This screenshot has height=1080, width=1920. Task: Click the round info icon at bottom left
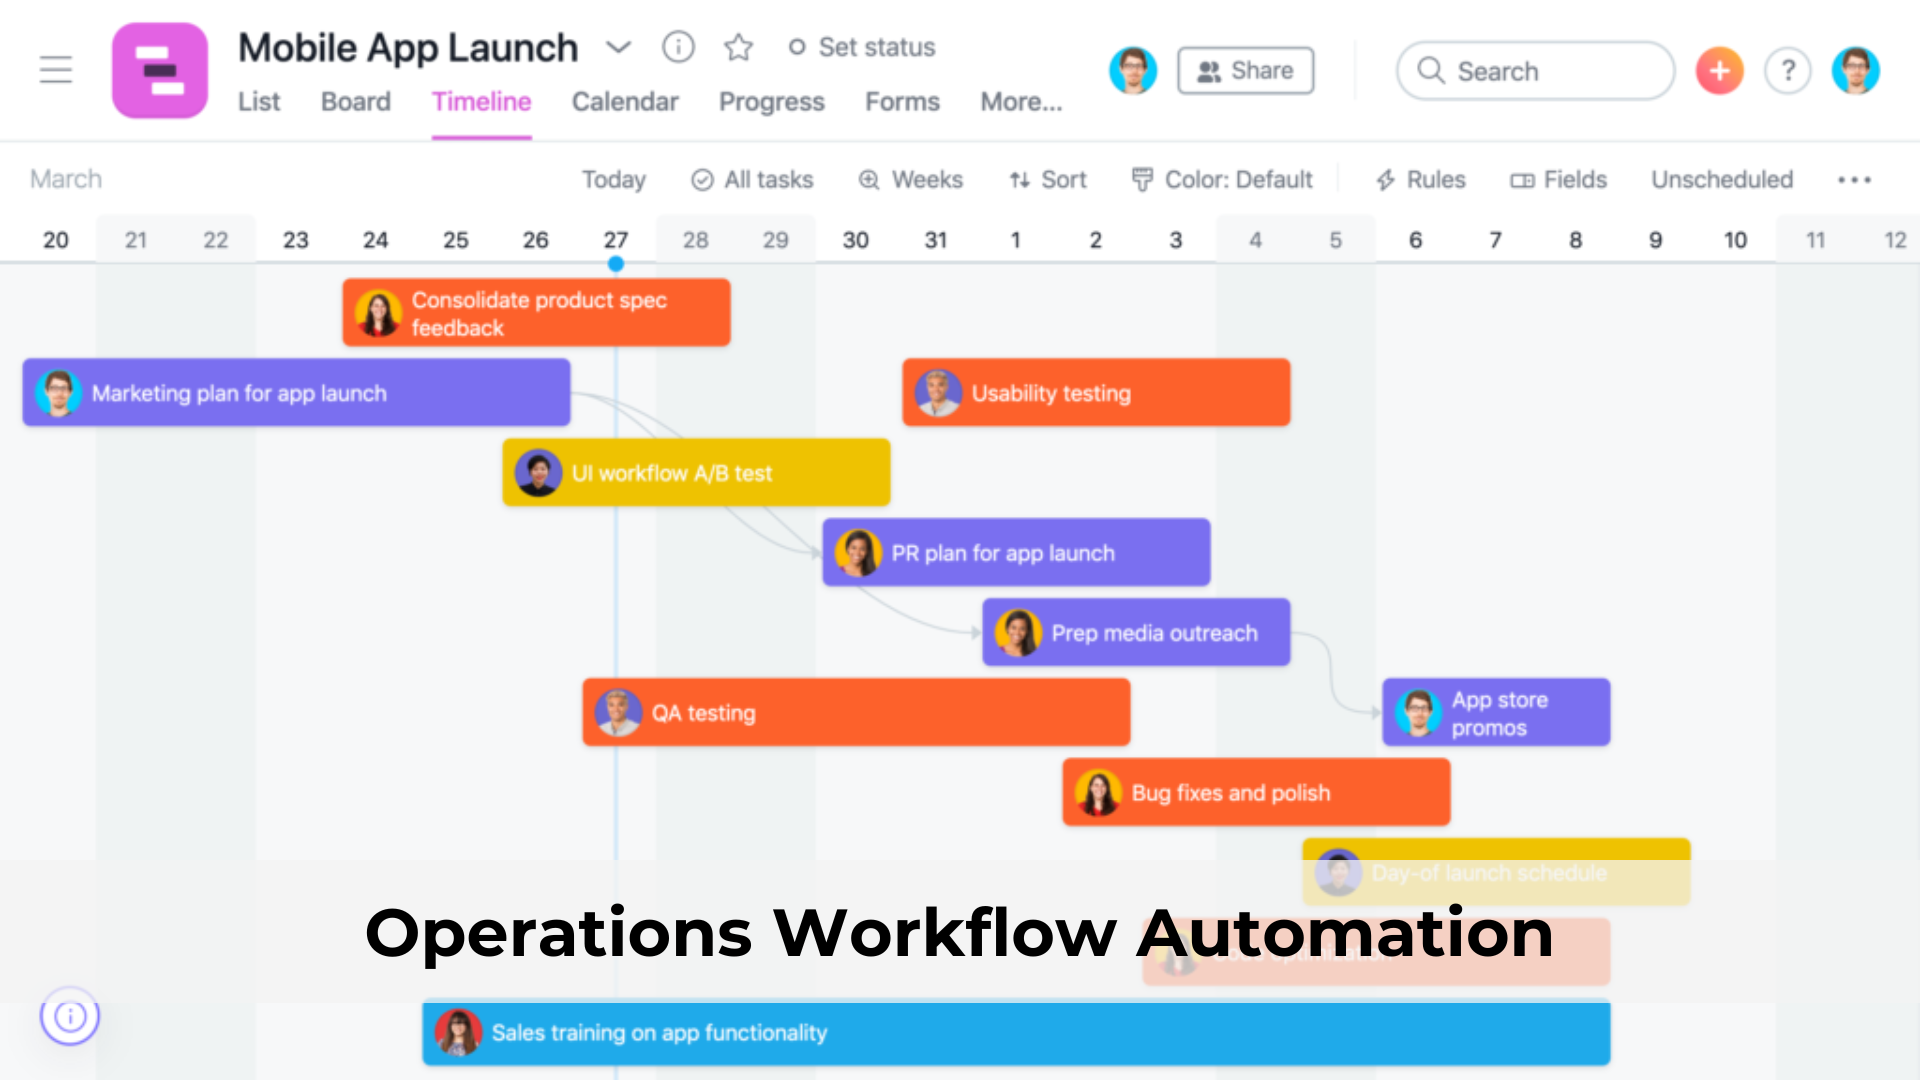pos(70,1016)
